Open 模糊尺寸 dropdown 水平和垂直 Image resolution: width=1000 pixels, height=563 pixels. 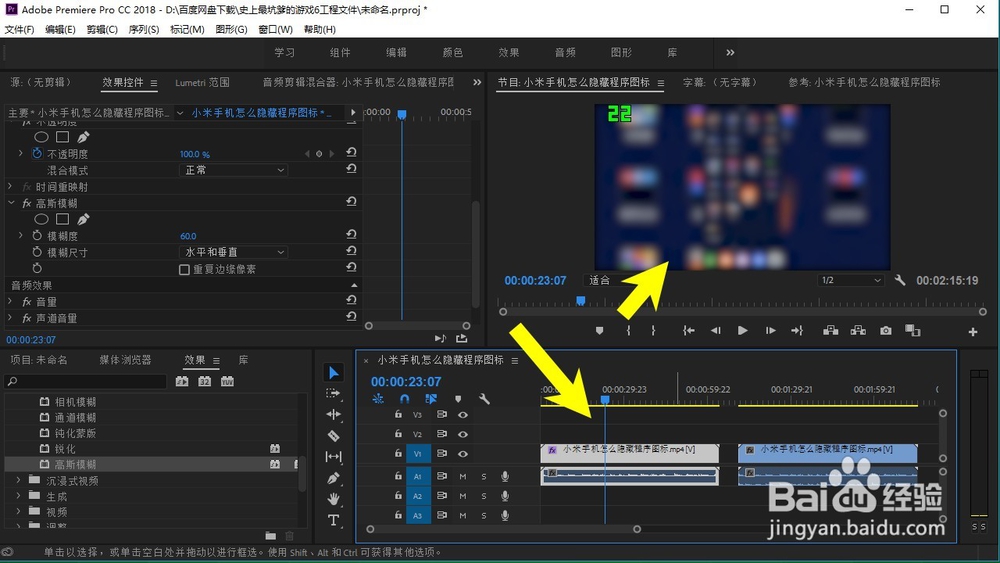(233, 252)
